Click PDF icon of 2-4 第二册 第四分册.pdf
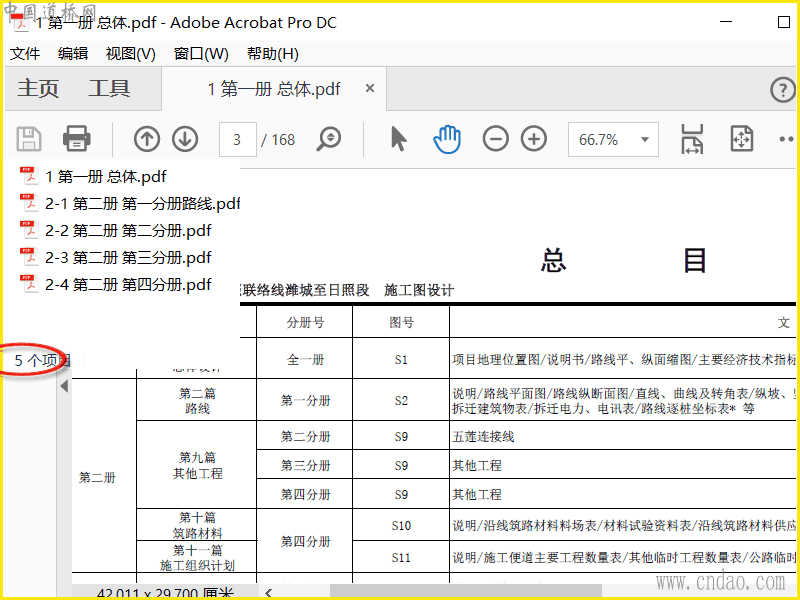Viewport: 800px width, 600px height. 29,284
